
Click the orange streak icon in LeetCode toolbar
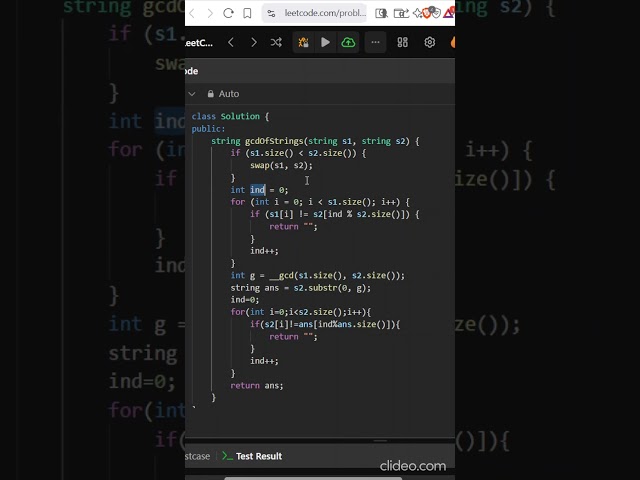[452, 42]
